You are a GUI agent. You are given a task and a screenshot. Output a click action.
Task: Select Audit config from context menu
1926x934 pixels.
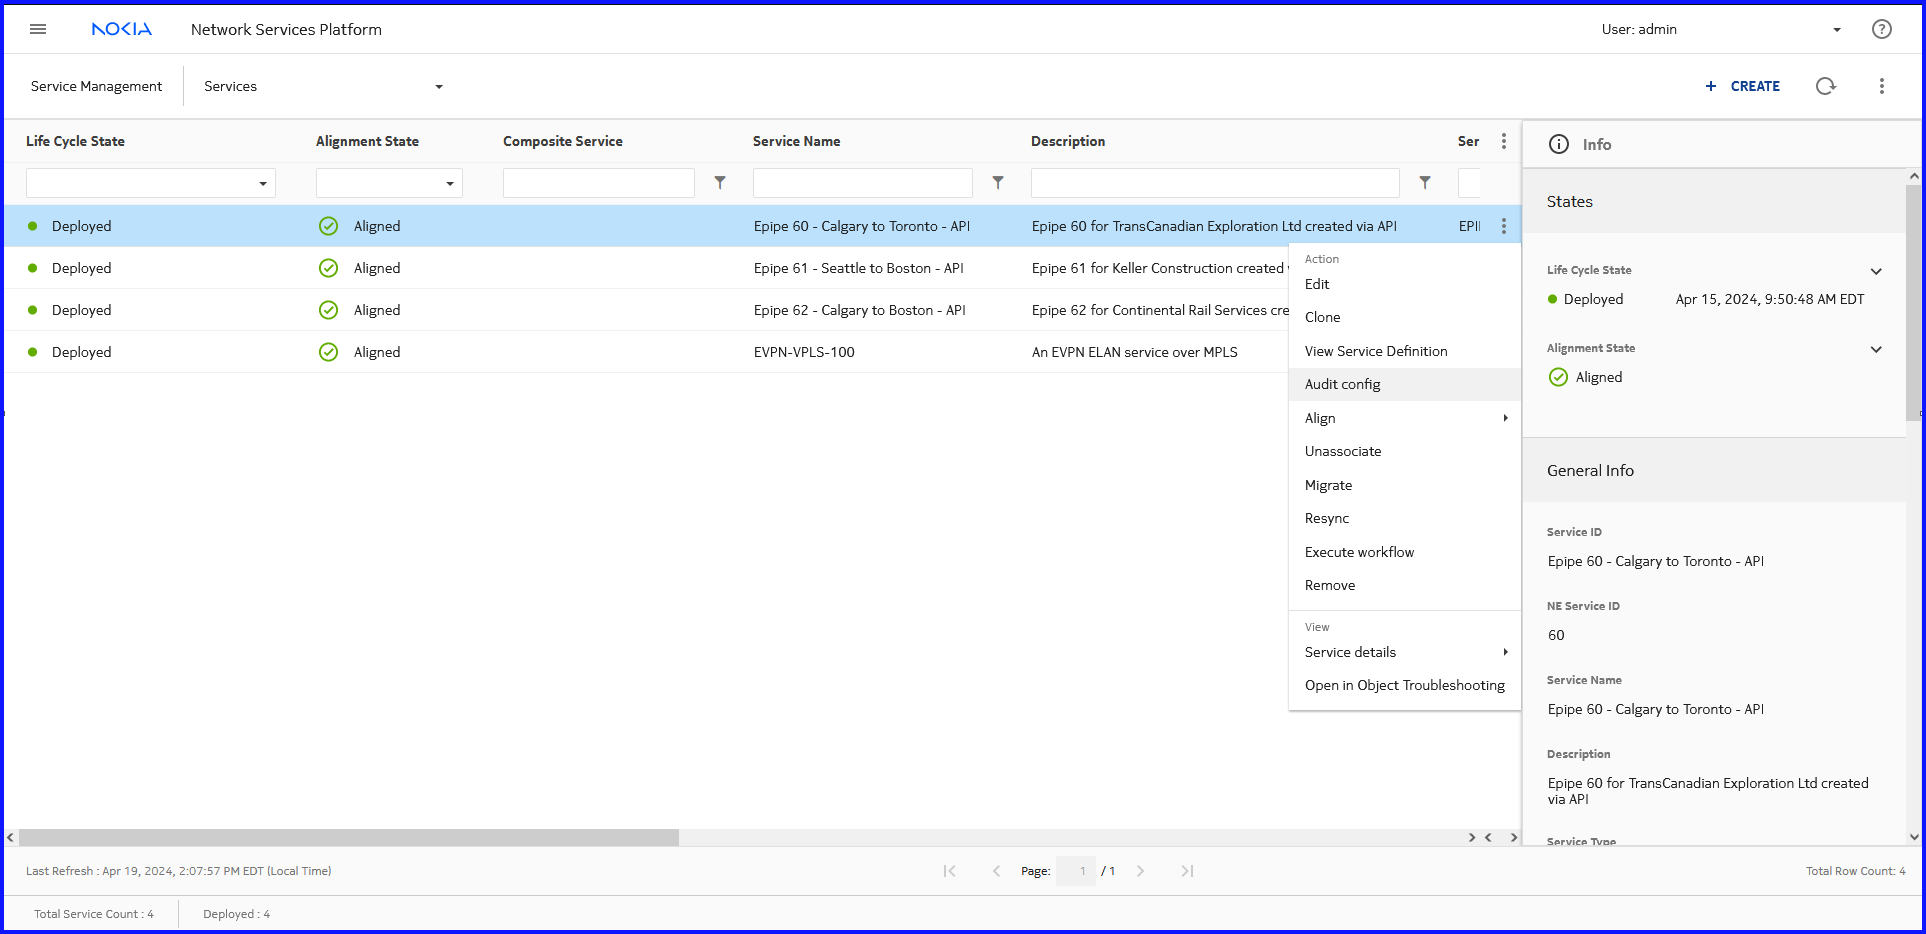pyautogui.click(x=1342, y=384)
